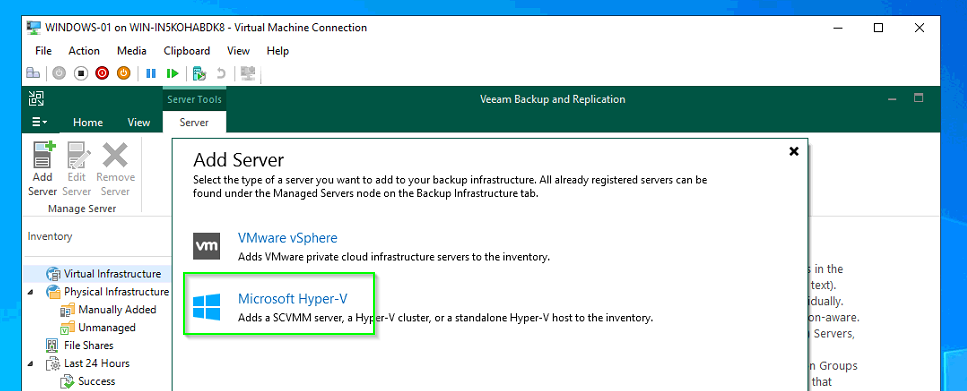Click the Remove Server ribbon button
The width and height of the screenshot is (967, 391).
tap(115, 169)
